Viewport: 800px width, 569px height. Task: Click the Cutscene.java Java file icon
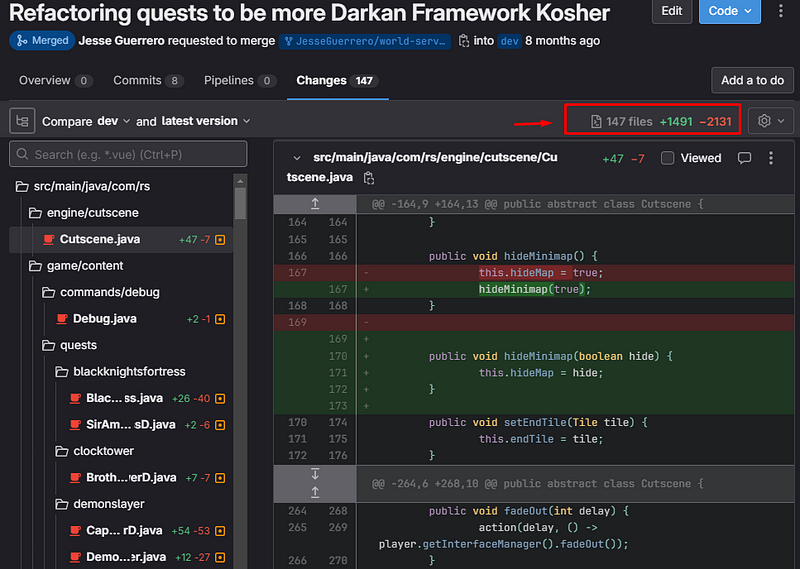(x=49, y=239)
